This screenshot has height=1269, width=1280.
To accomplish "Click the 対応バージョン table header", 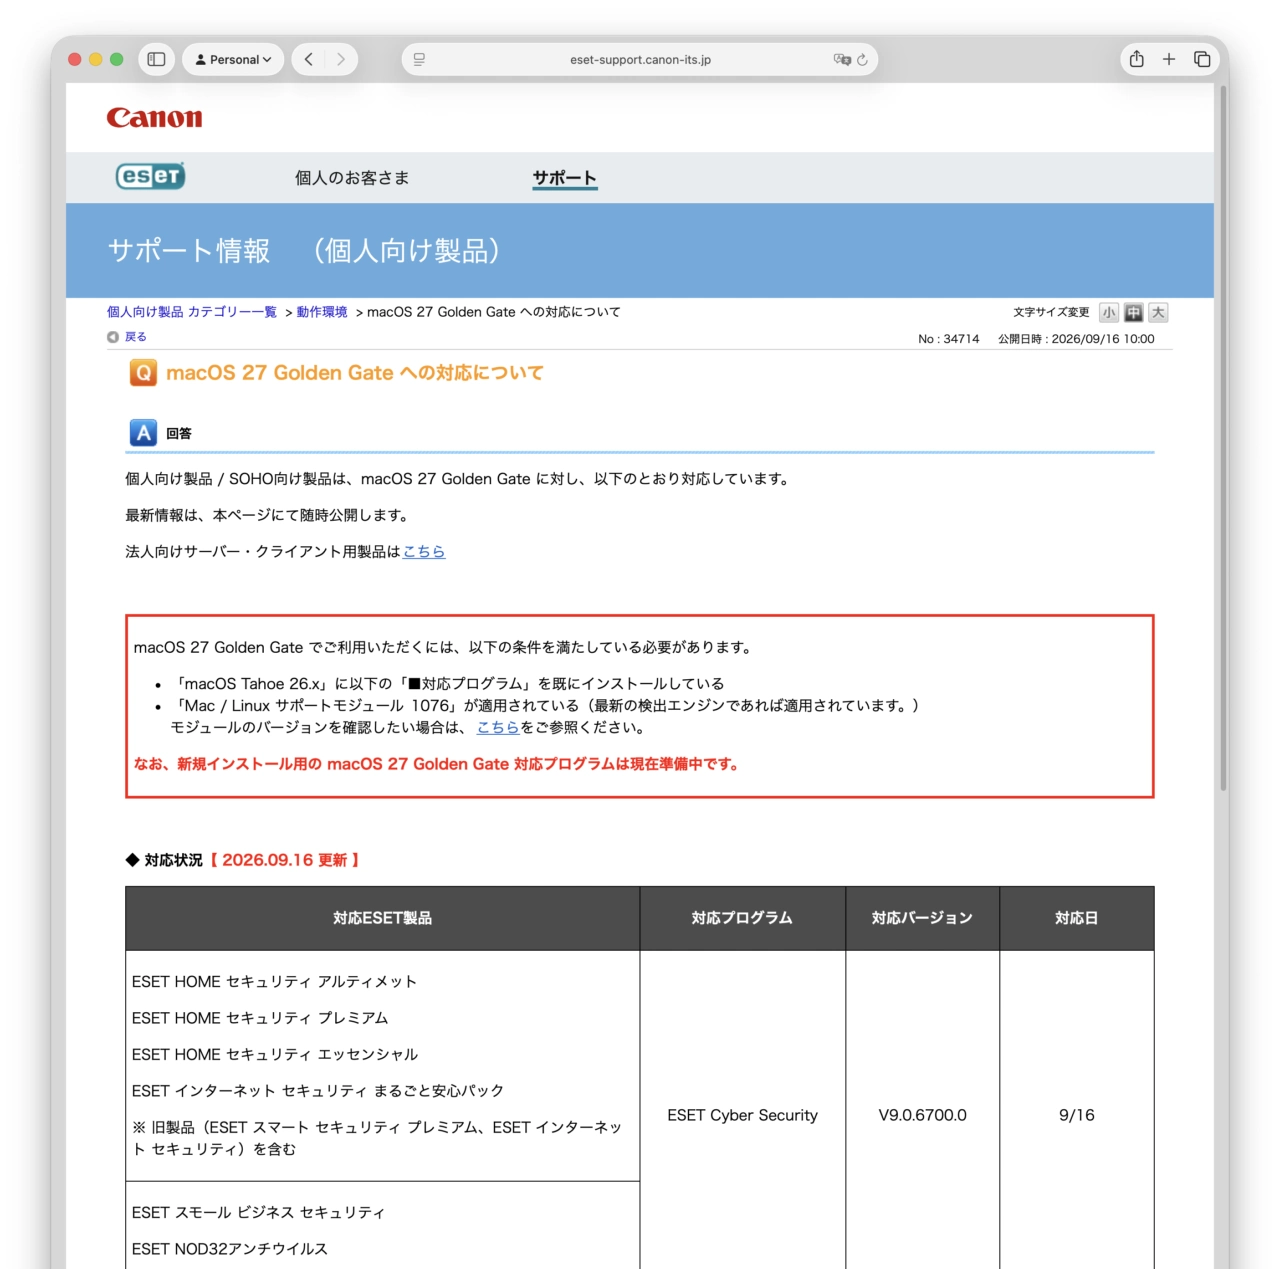I will tap(922, 918).
